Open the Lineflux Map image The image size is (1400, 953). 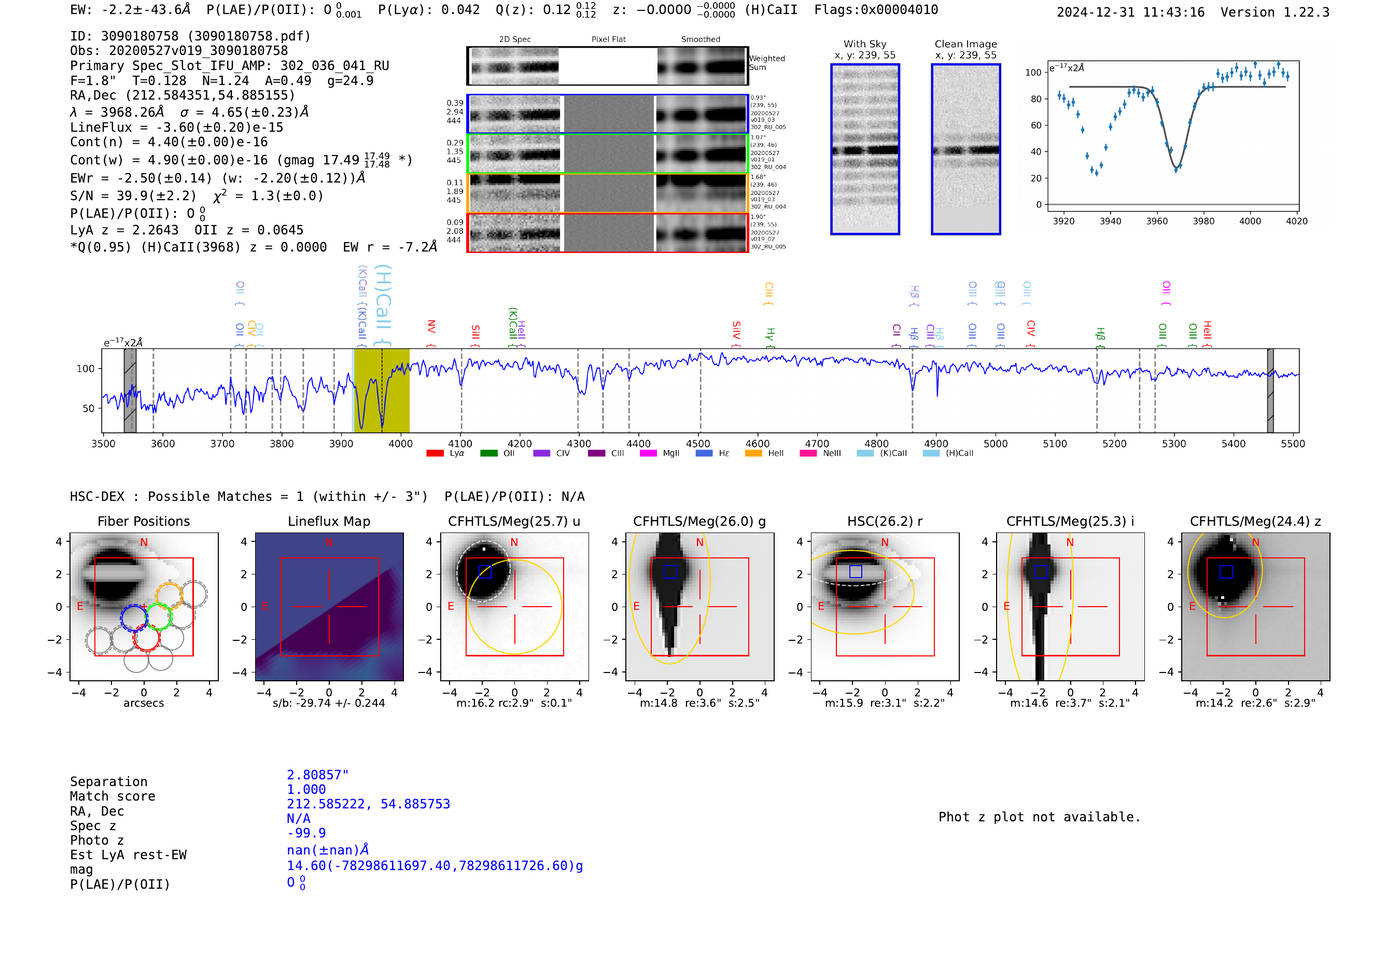[x=329, y=607]
